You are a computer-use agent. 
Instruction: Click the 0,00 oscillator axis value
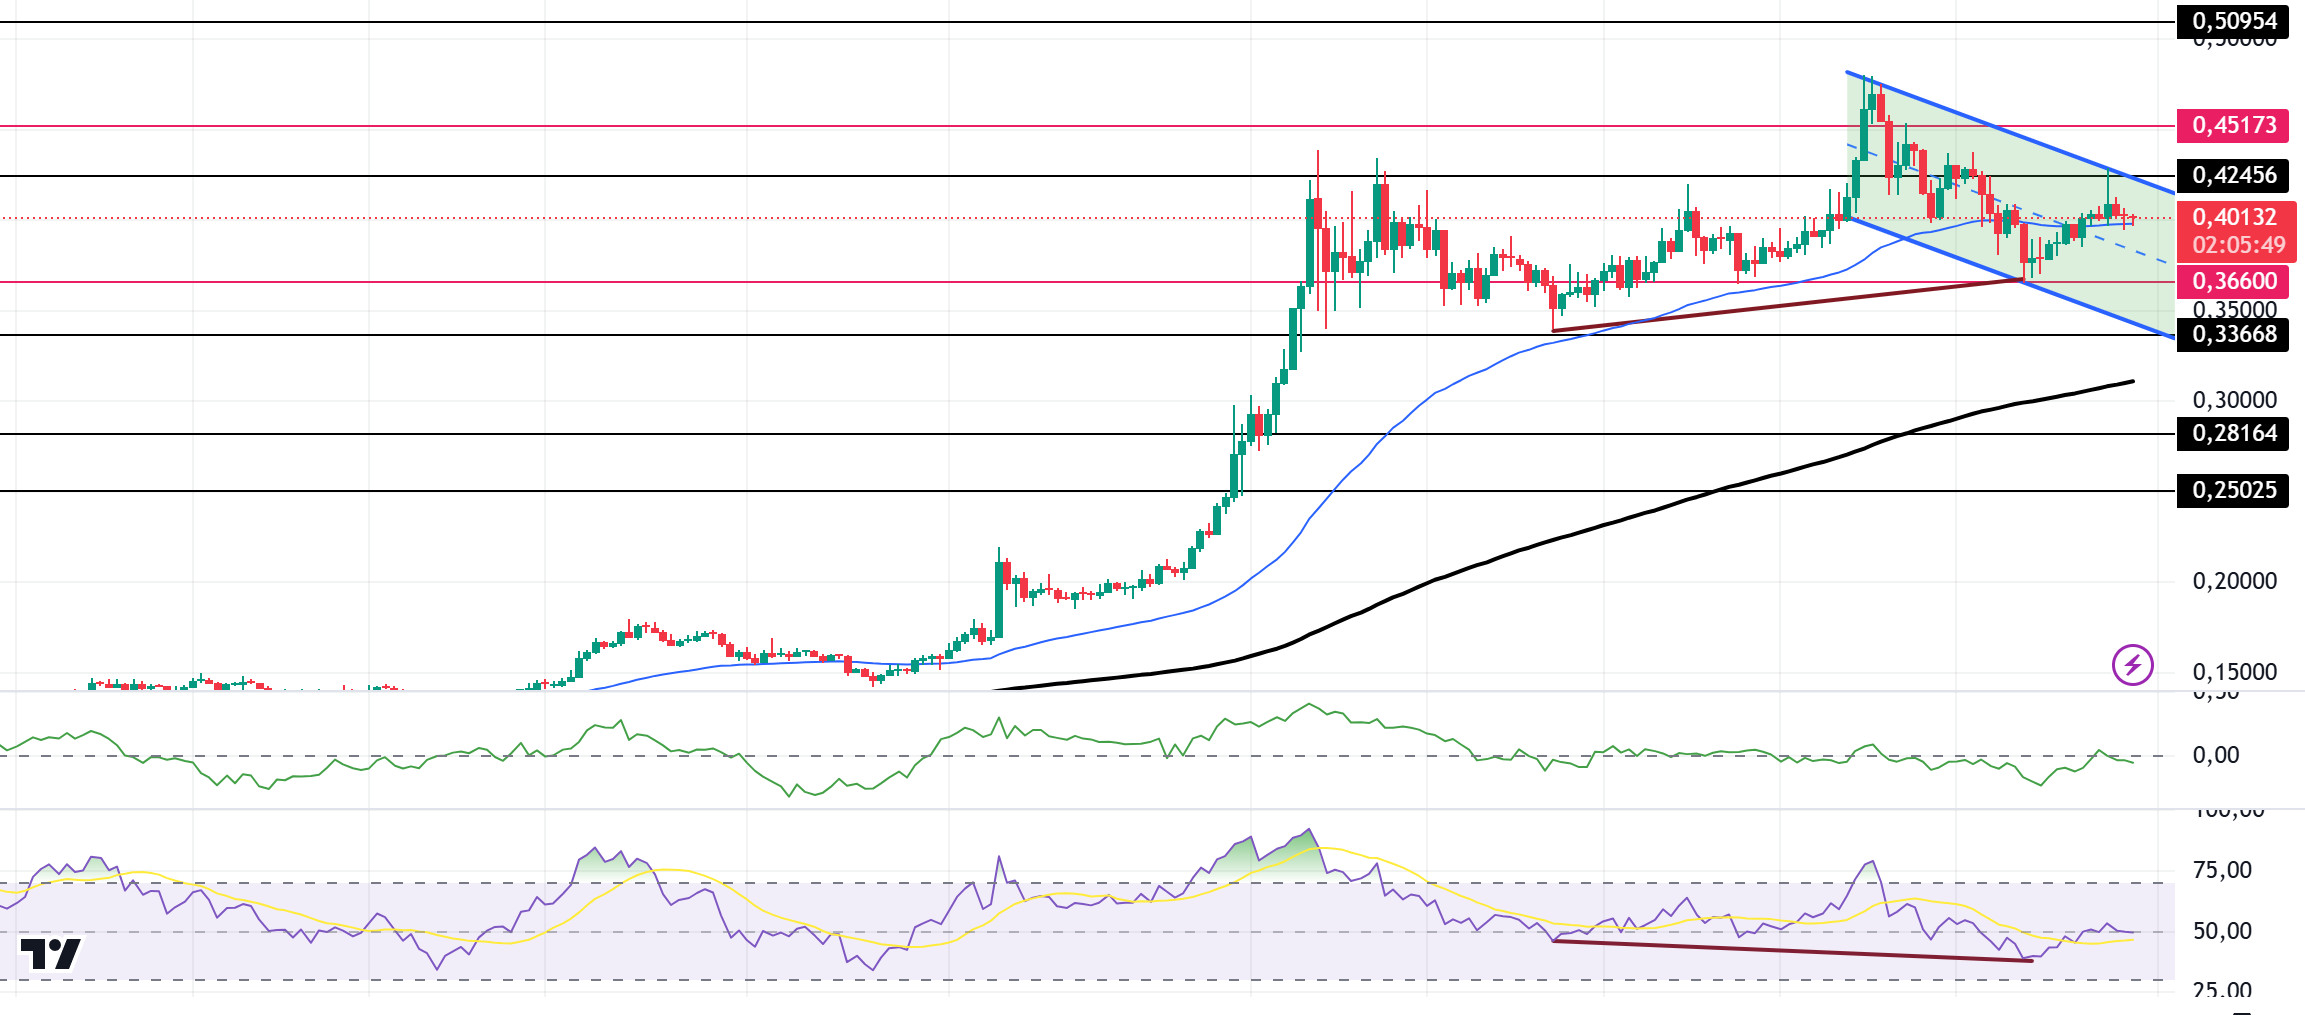coord(2216,755)
